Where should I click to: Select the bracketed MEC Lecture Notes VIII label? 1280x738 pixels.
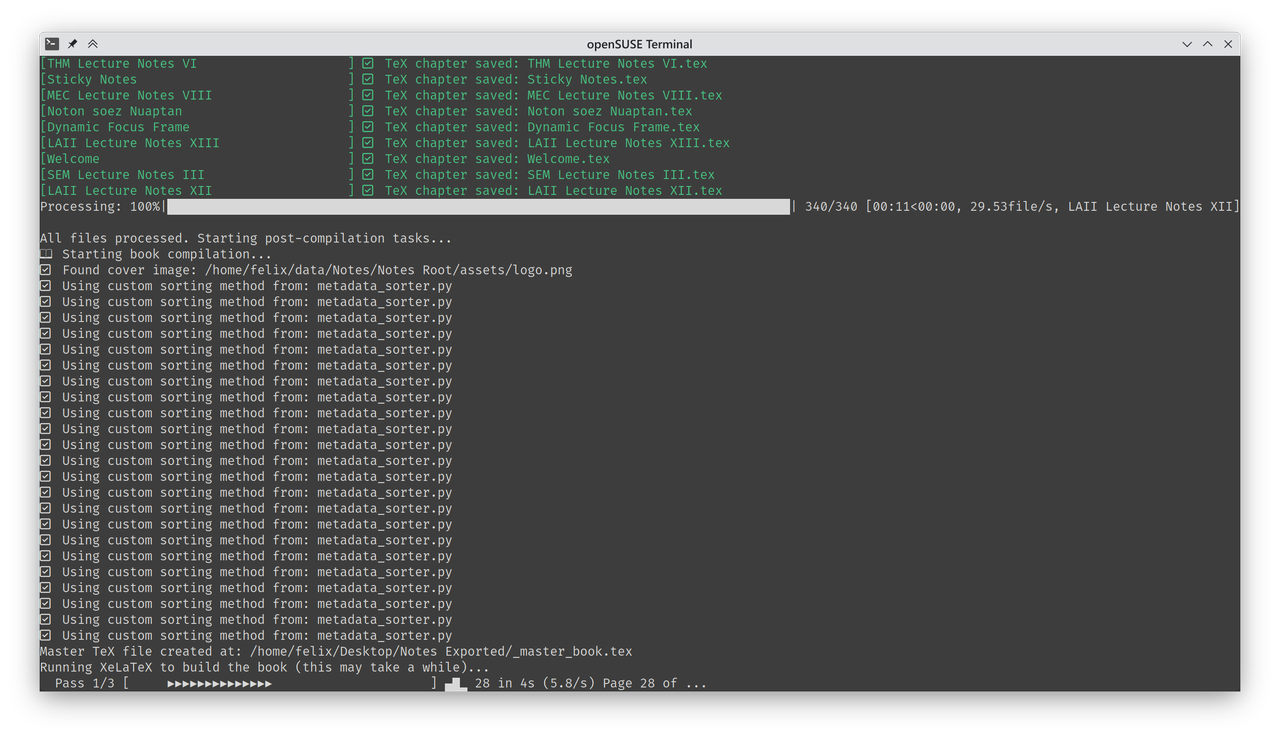click(197, 95)
